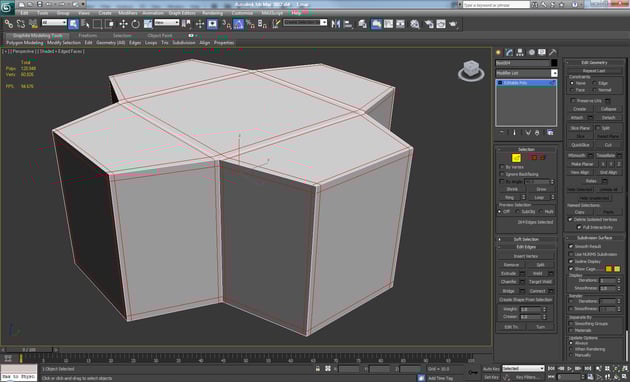Toggle the Preserve UVs checkbox
The image size is (630, 382).
click(573, 100)
